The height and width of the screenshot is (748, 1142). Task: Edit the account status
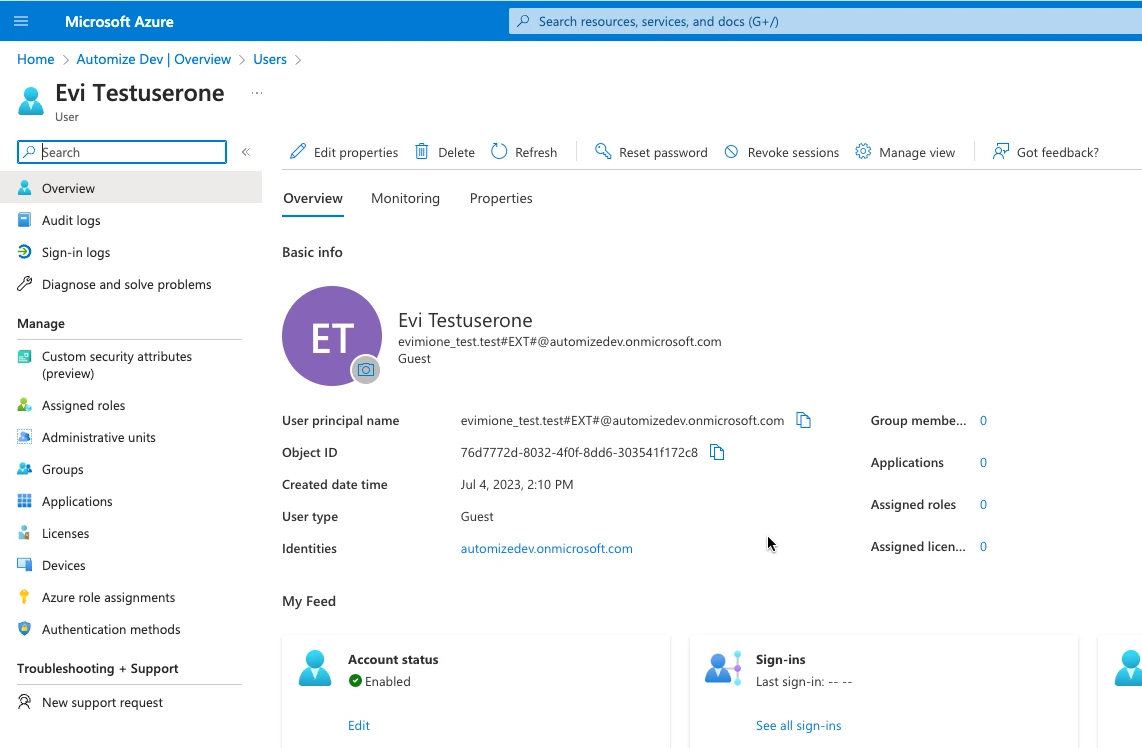[359, 725]
